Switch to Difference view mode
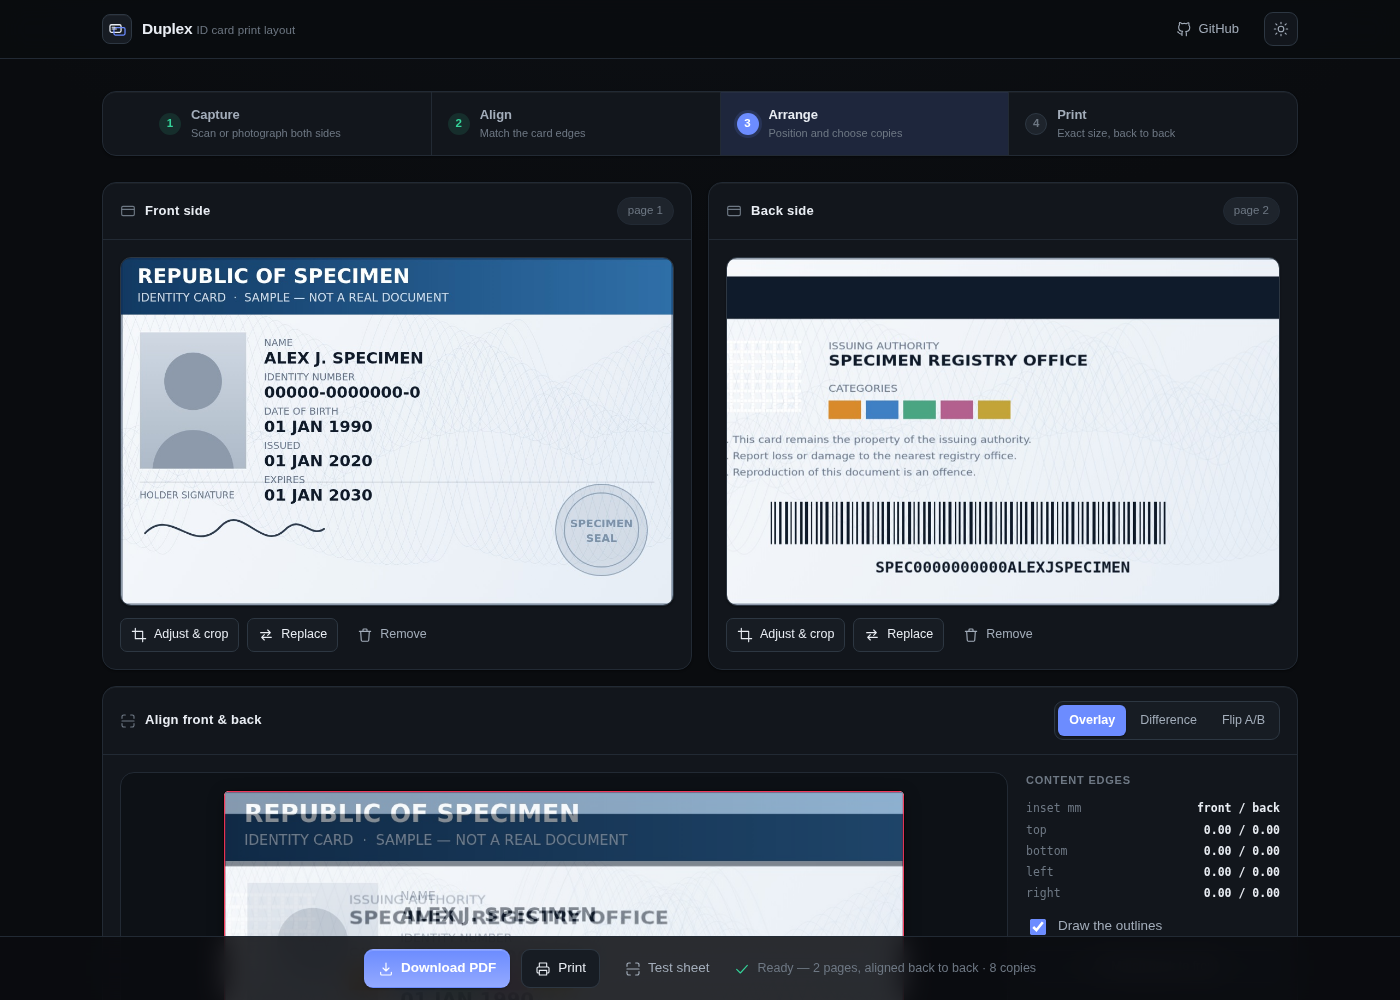 coord(1168,721)
